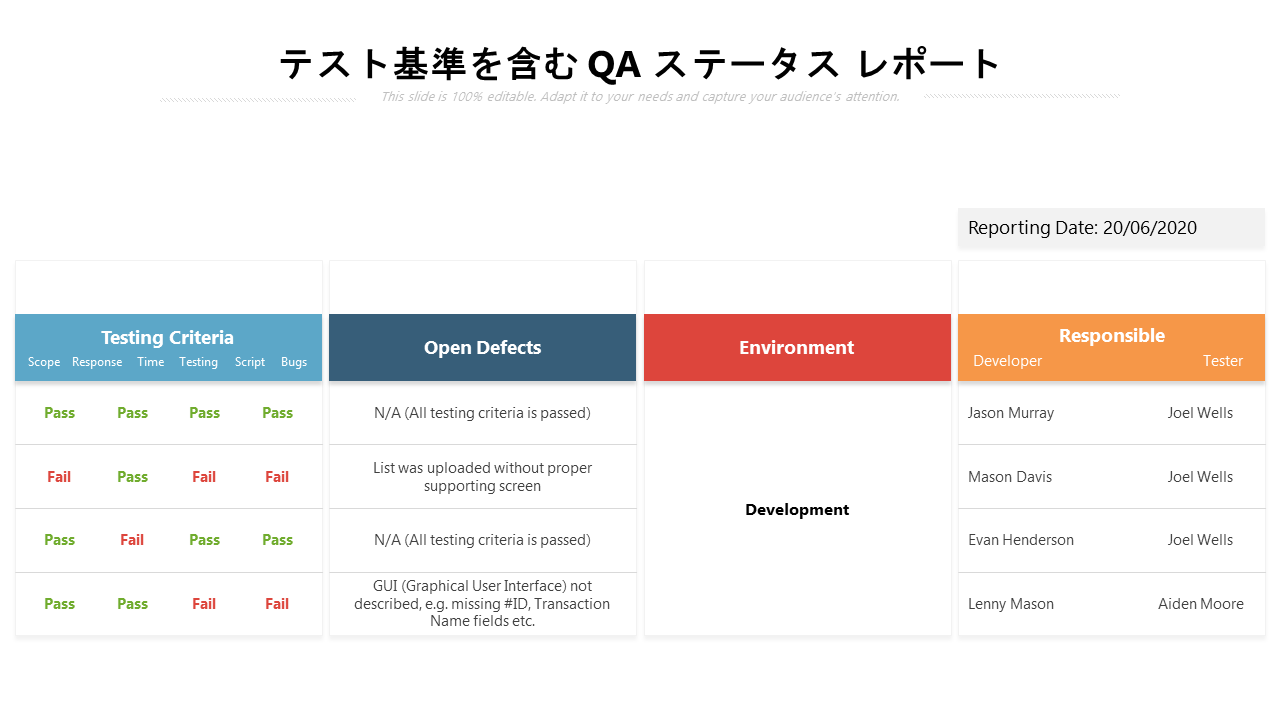Select 'Joel Wells' in Mason Davis's row
This screenshot has width=1280, height=720.
[x=1200, y=477]
